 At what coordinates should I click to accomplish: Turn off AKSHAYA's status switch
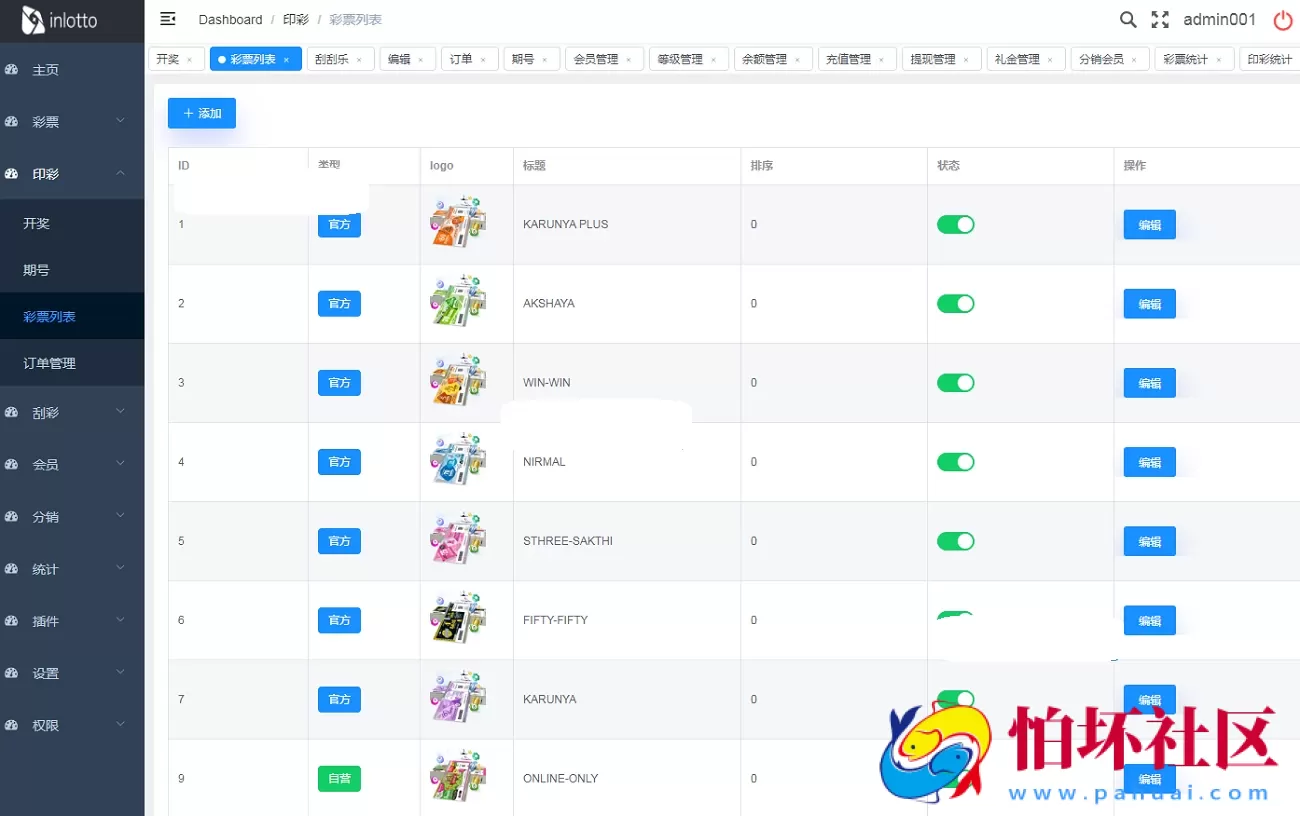click(955, 303)
